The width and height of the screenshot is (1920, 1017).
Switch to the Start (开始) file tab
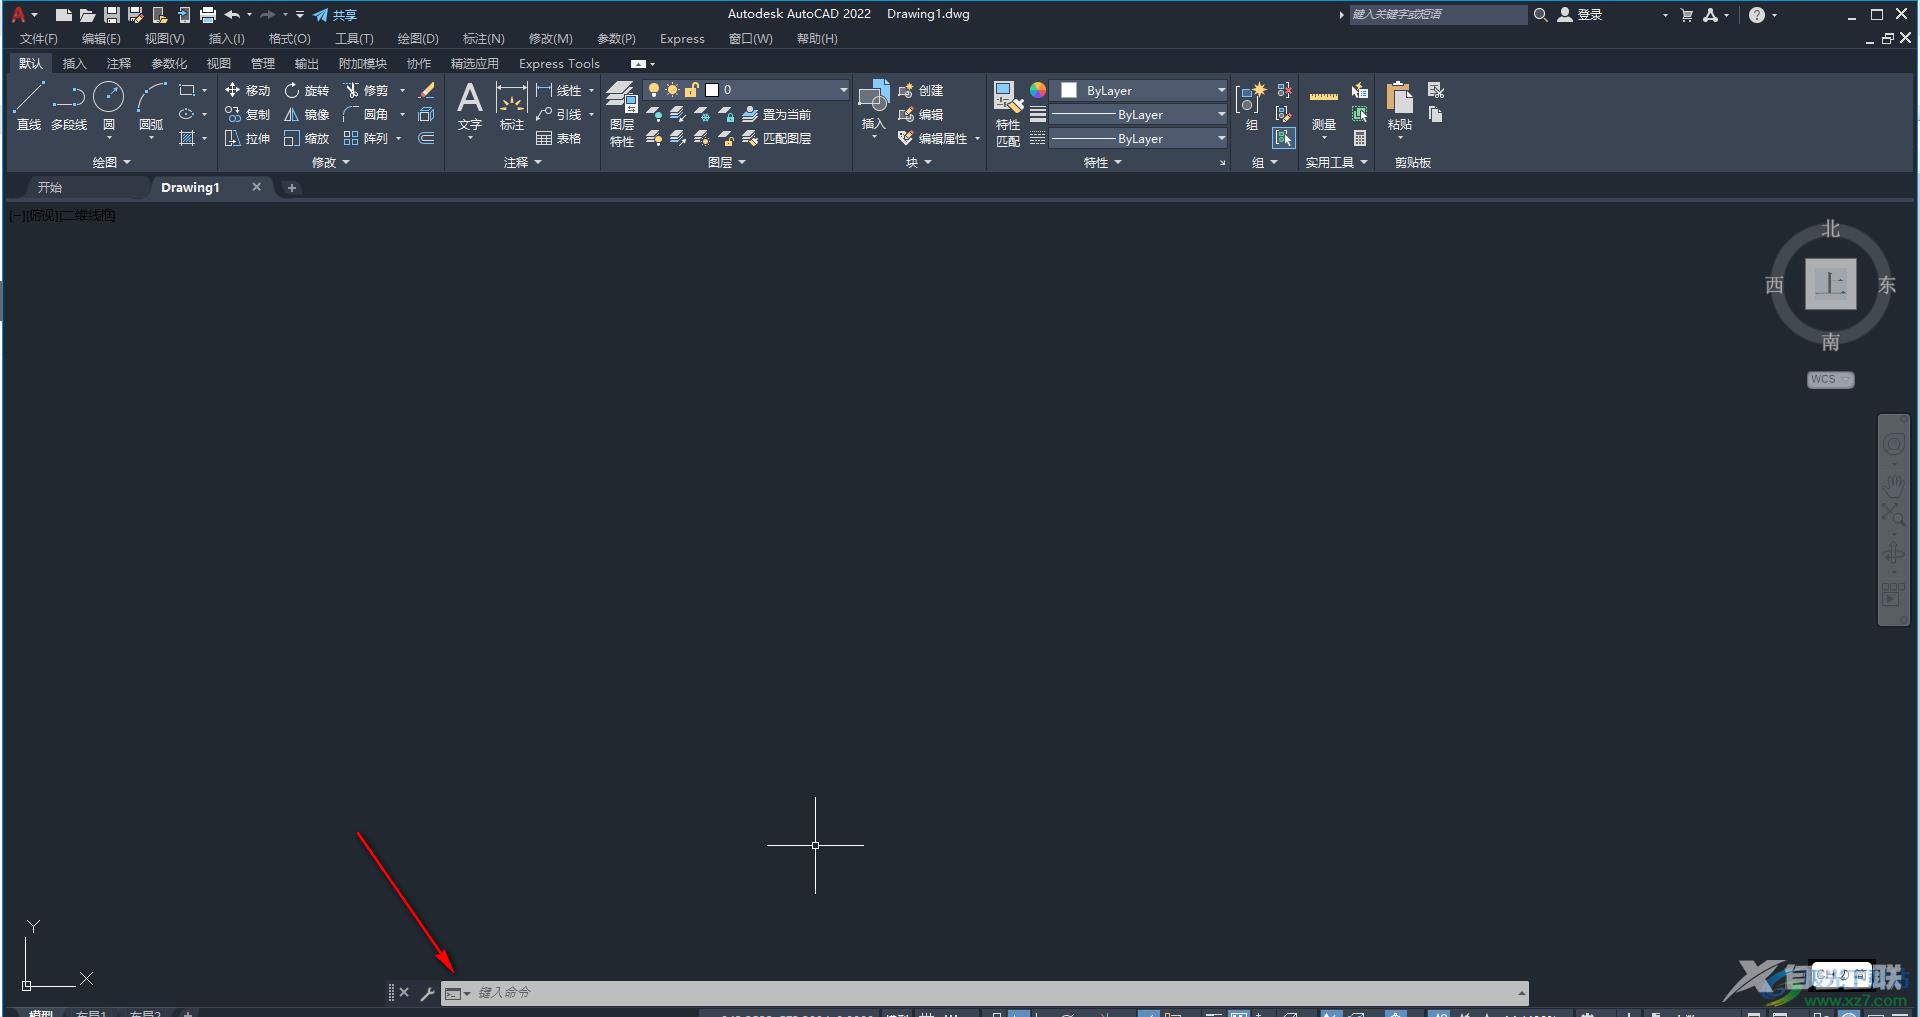coord(50,187)
